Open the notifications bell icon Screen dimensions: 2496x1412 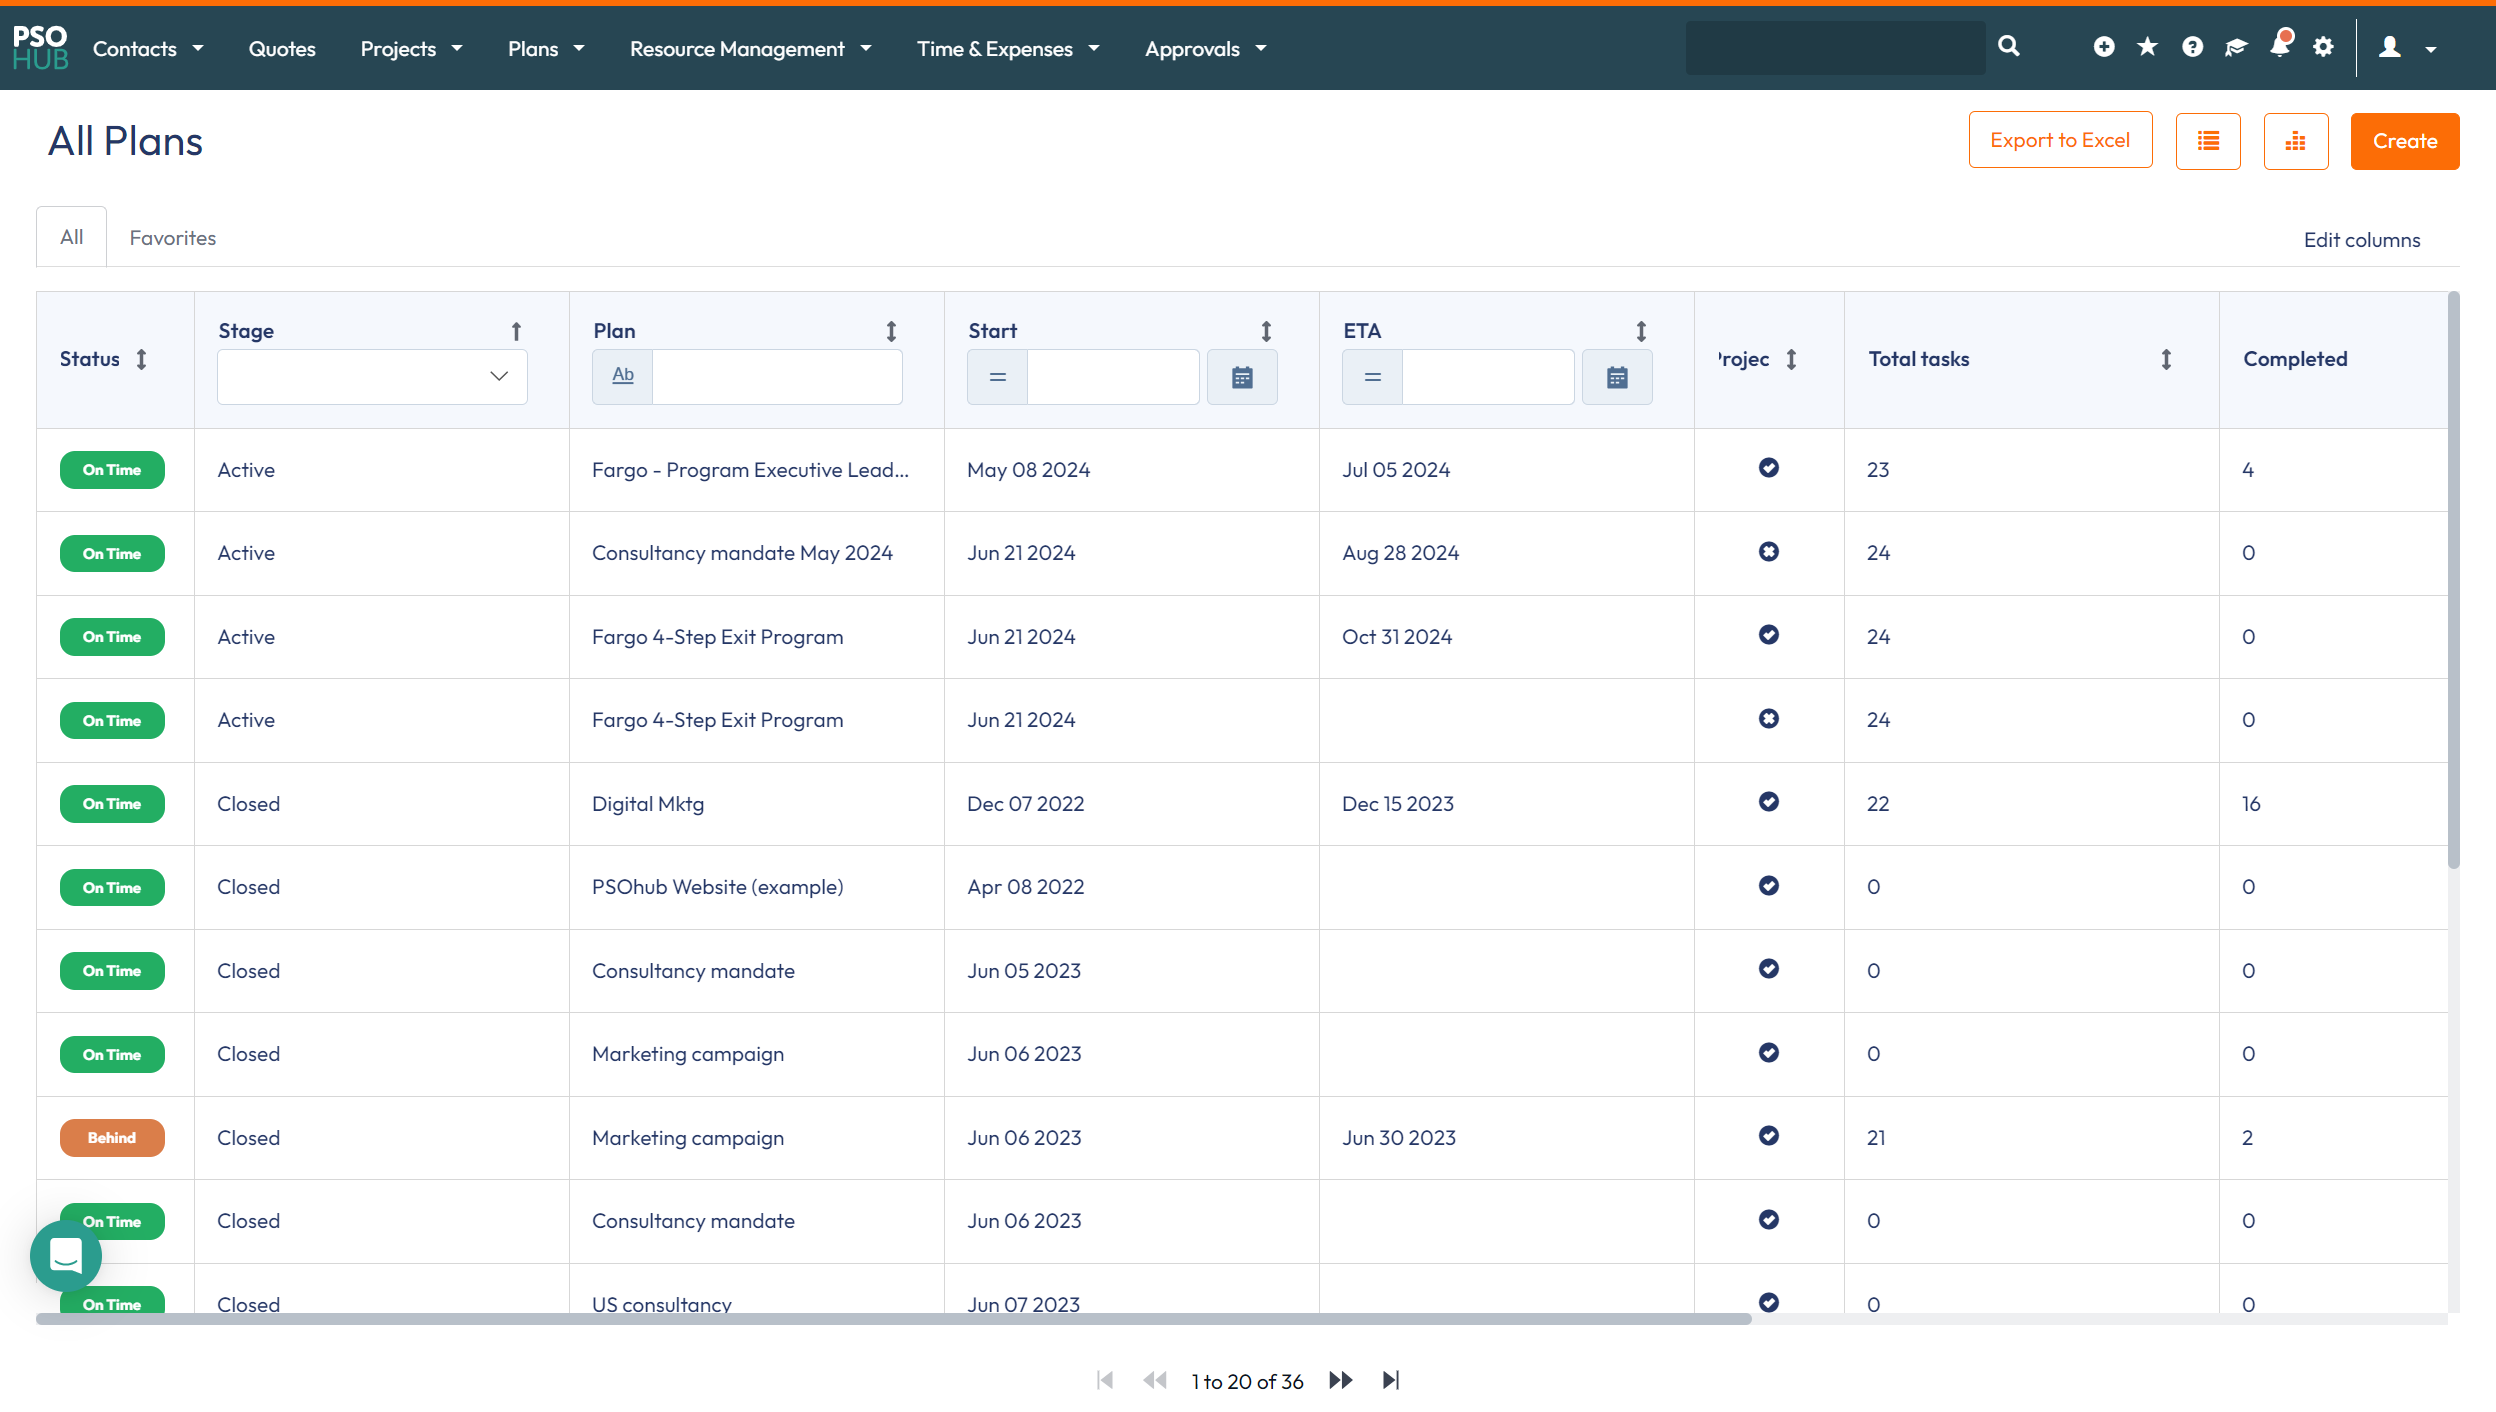point(2279,46)
